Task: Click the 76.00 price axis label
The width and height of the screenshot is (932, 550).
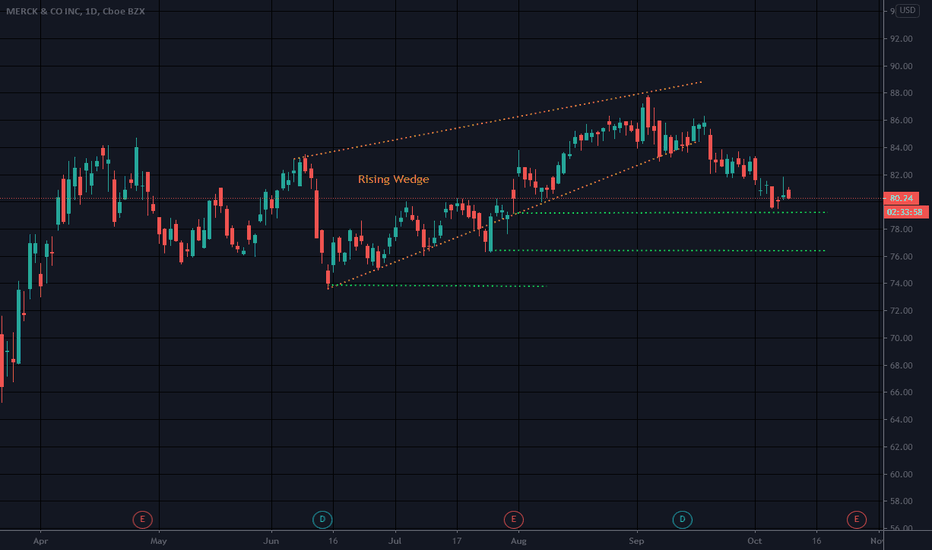Action: pyautogui.click(x=900, y=256)
